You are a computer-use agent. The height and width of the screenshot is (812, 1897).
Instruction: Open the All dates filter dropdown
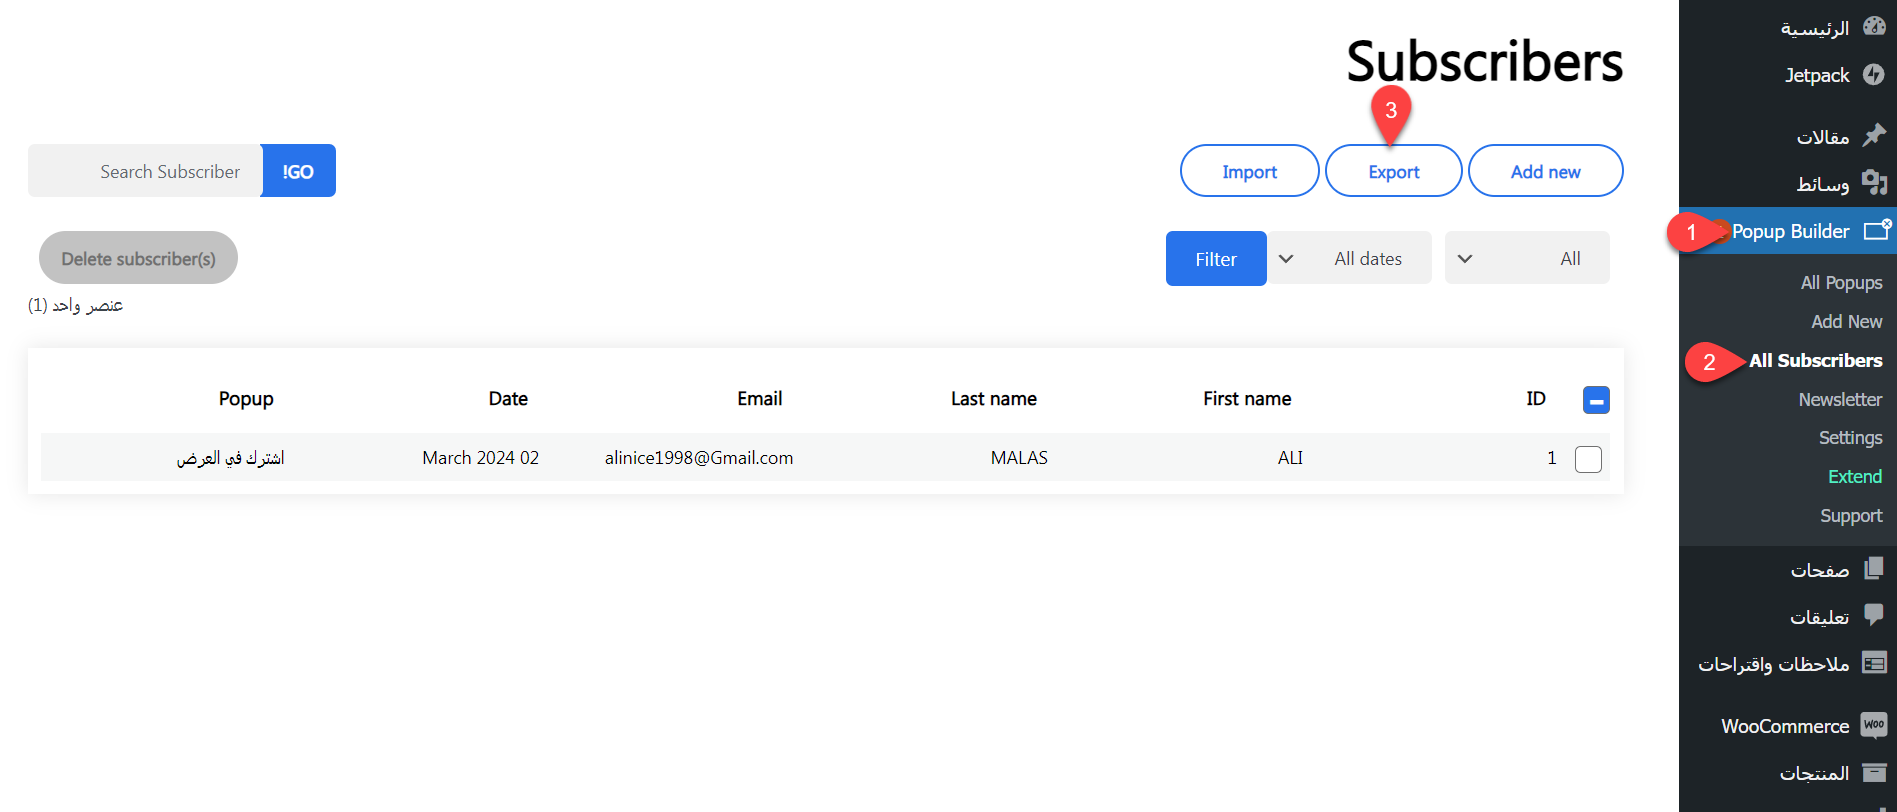[x=1349, y=259]
